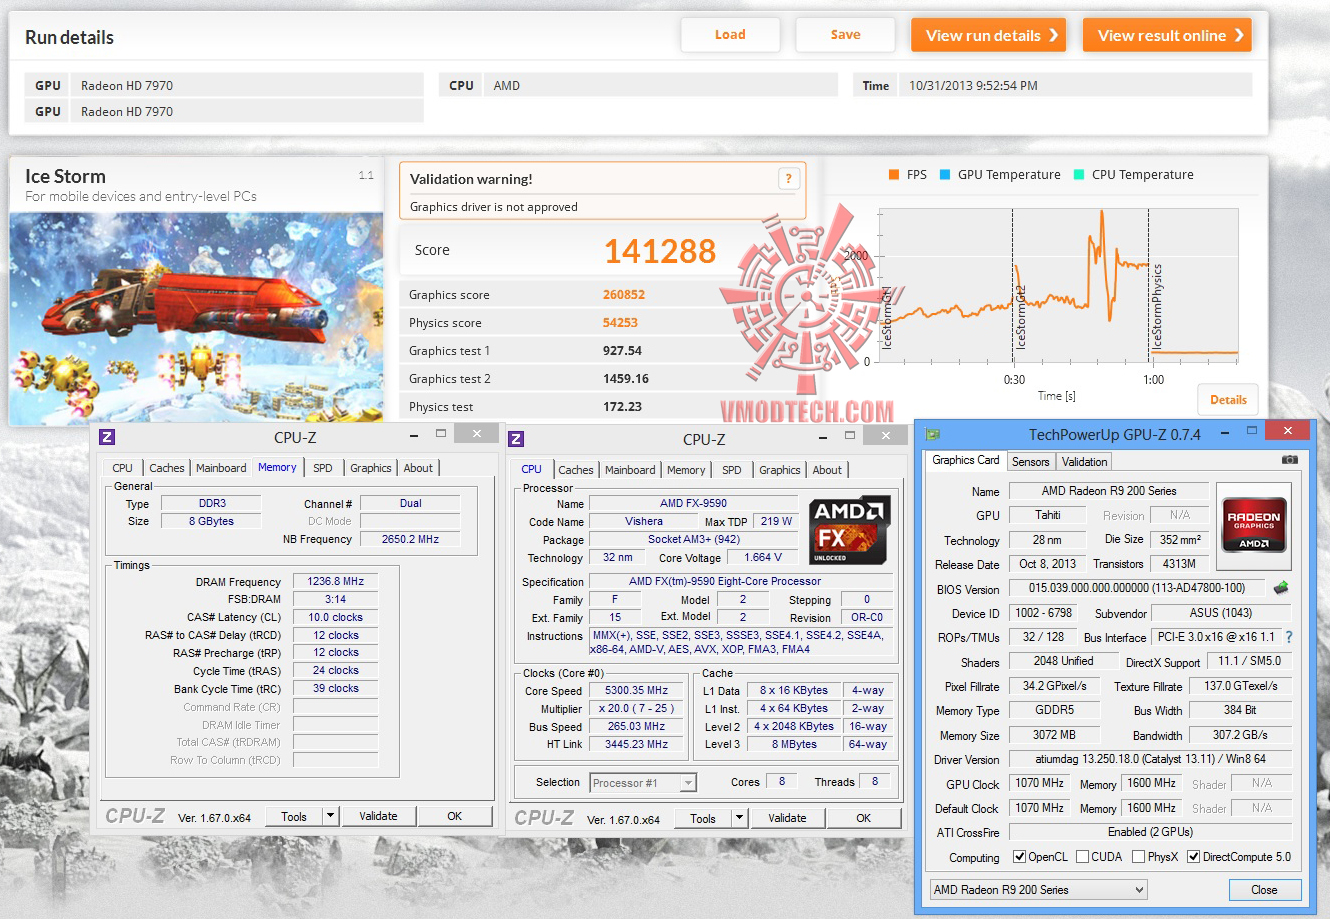Open the SPD tab in CPU-Z memory window
The width and height of the screenshot is (1330, 919).
tap(322, 468)
